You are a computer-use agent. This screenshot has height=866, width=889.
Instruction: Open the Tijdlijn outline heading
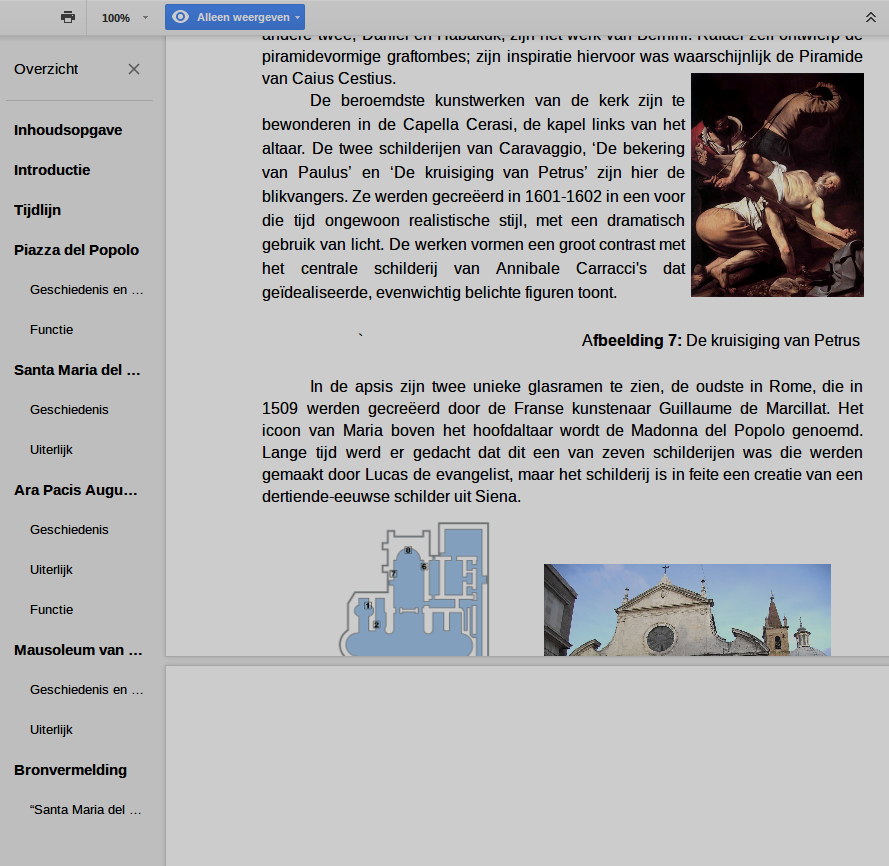pos(36,210)
